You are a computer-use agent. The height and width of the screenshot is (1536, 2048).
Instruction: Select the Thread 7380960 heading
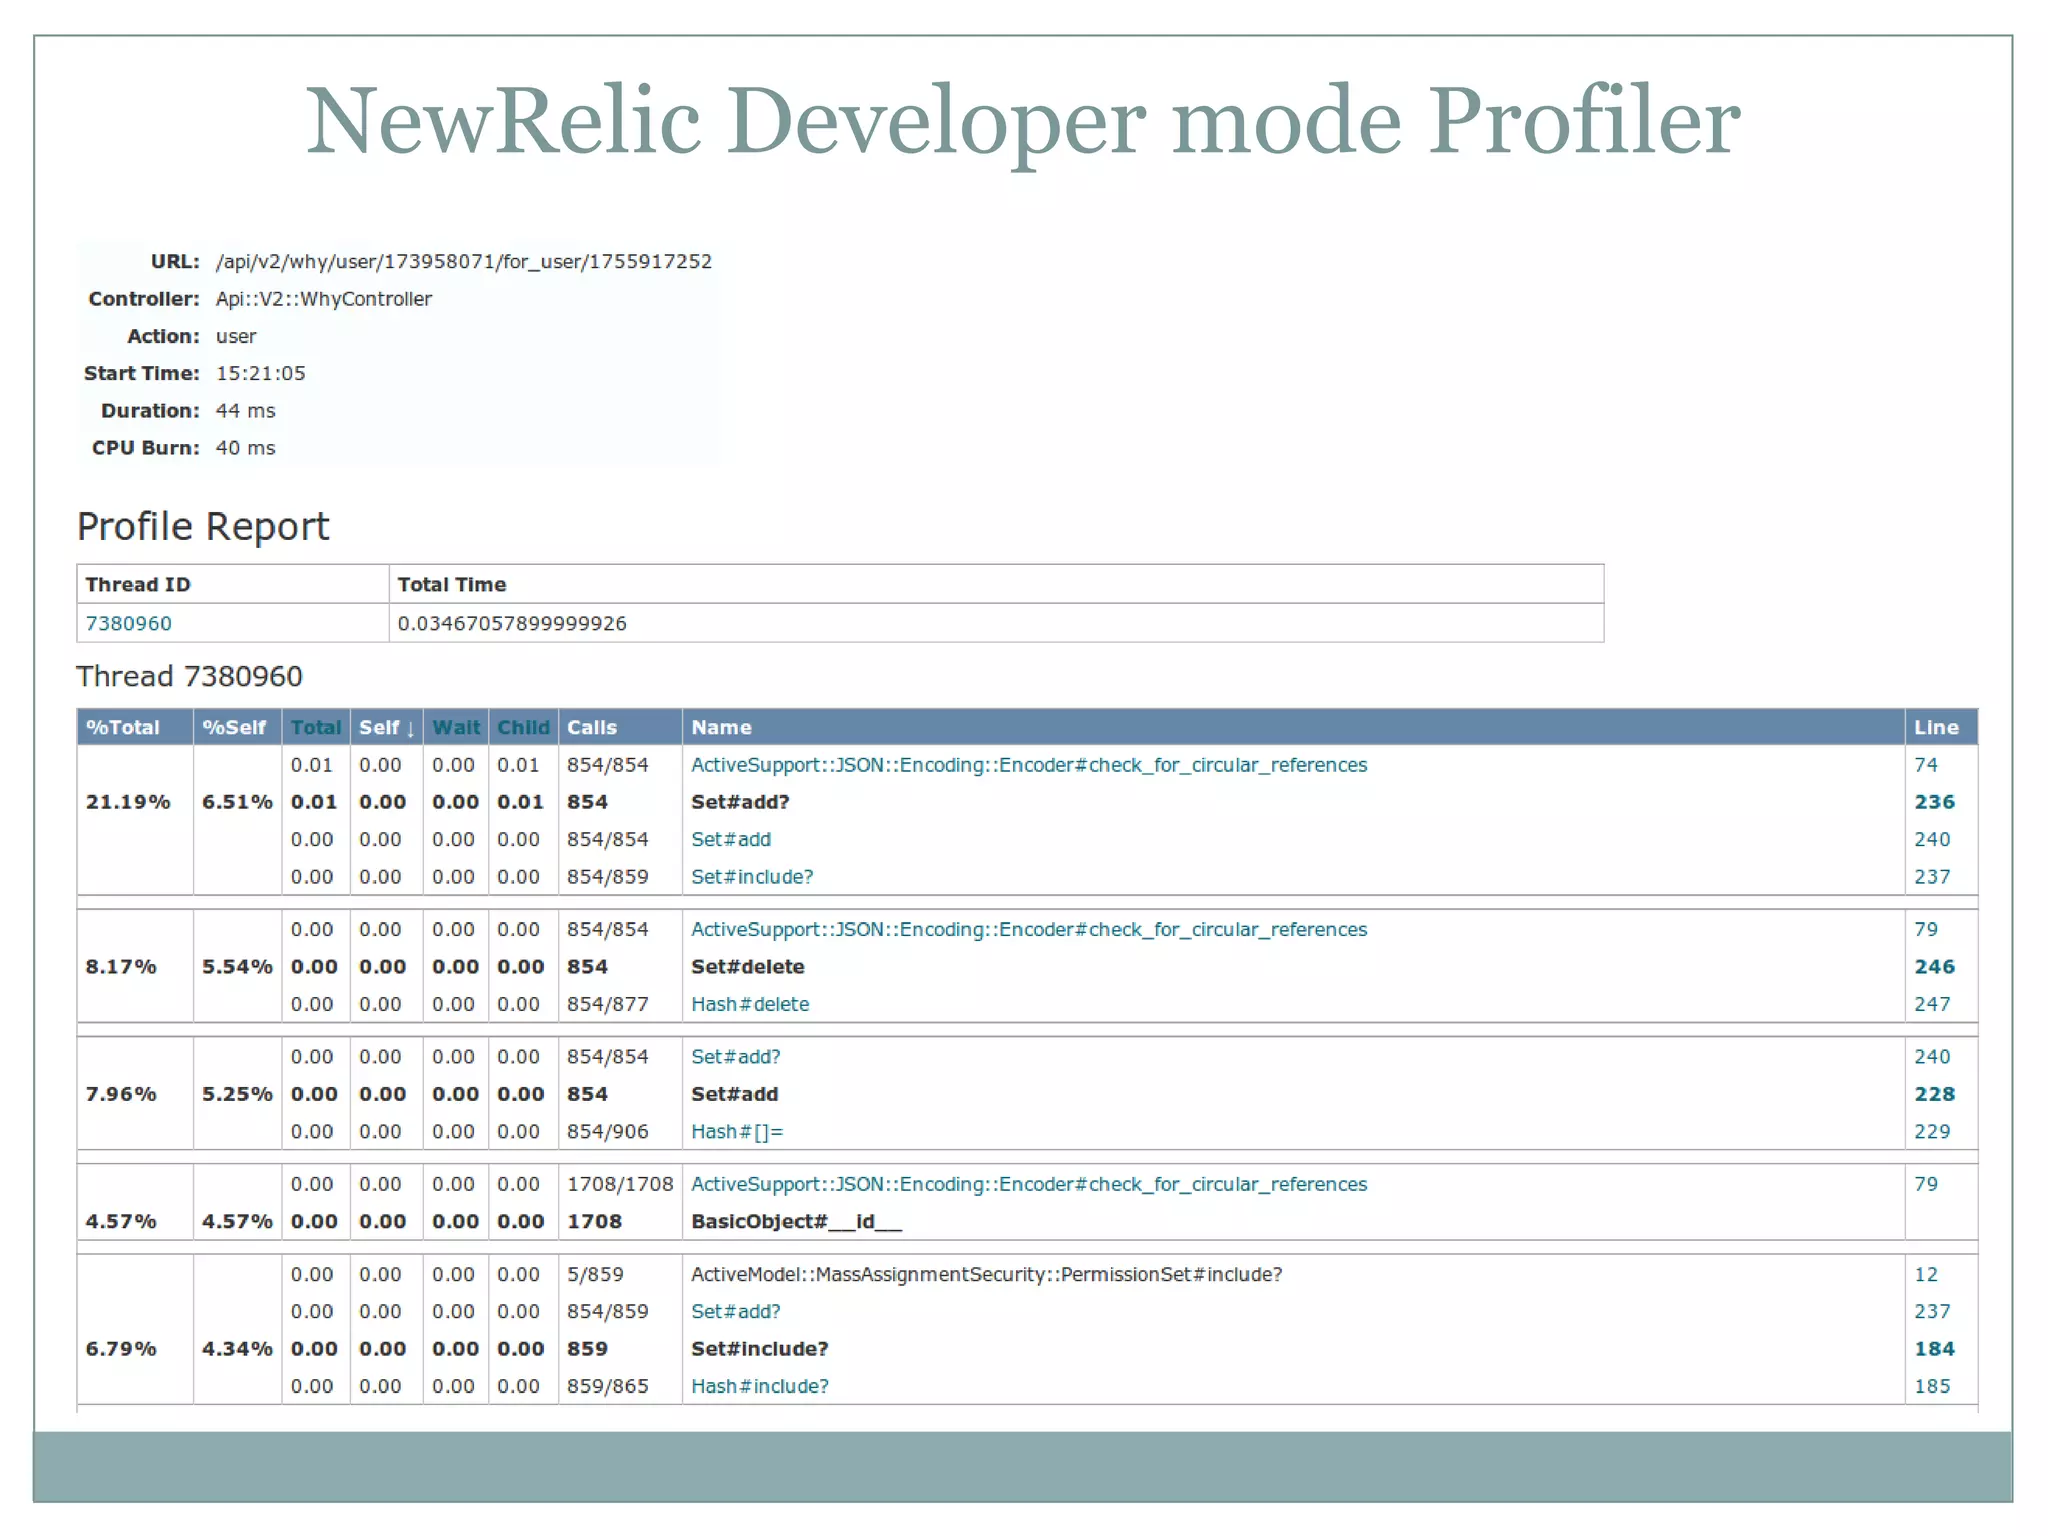tap(190, 676)
